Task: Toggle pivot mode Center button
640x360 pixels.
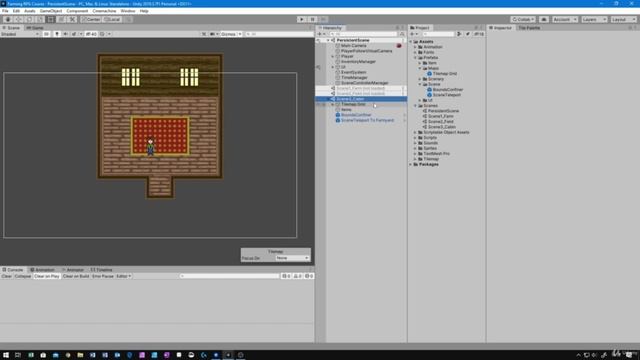Action: tap(91, 19)
